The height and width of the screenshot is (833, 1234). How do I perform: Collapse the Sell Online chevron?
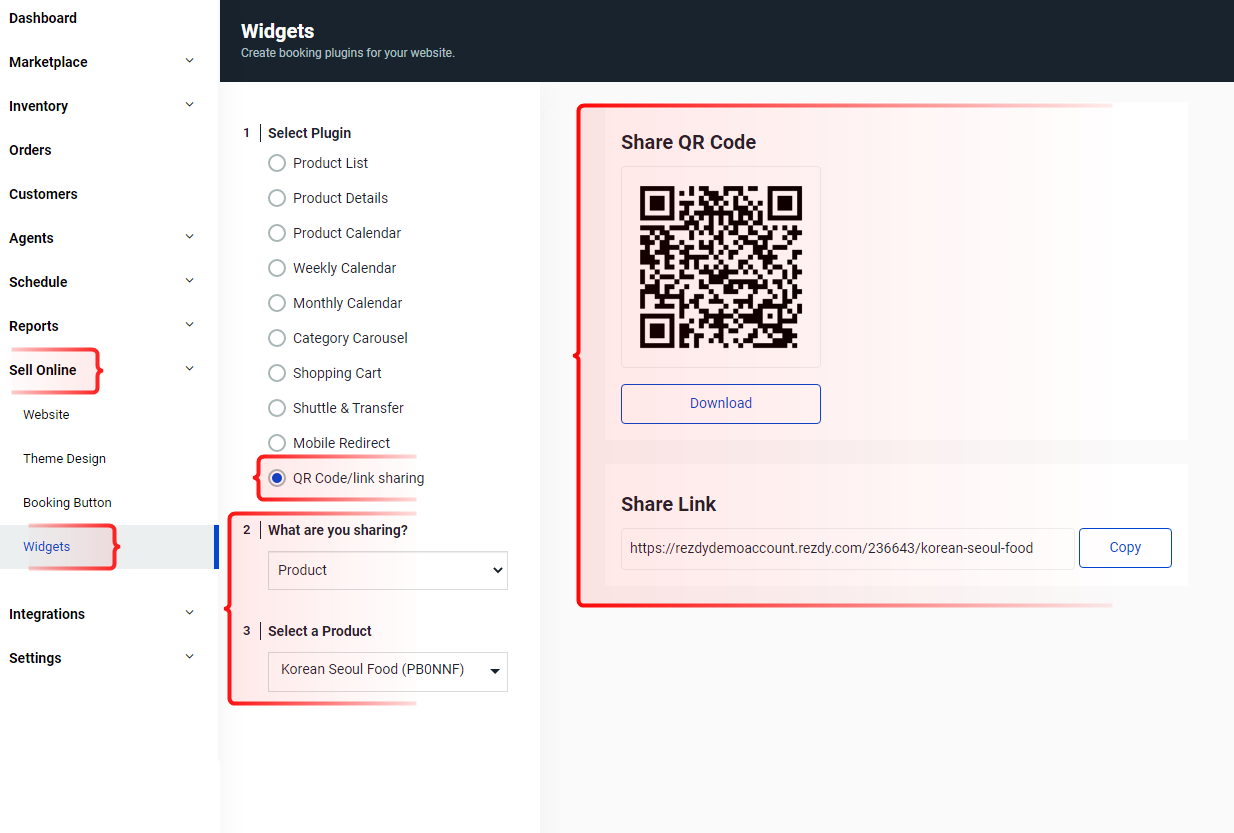coord(190,369)
